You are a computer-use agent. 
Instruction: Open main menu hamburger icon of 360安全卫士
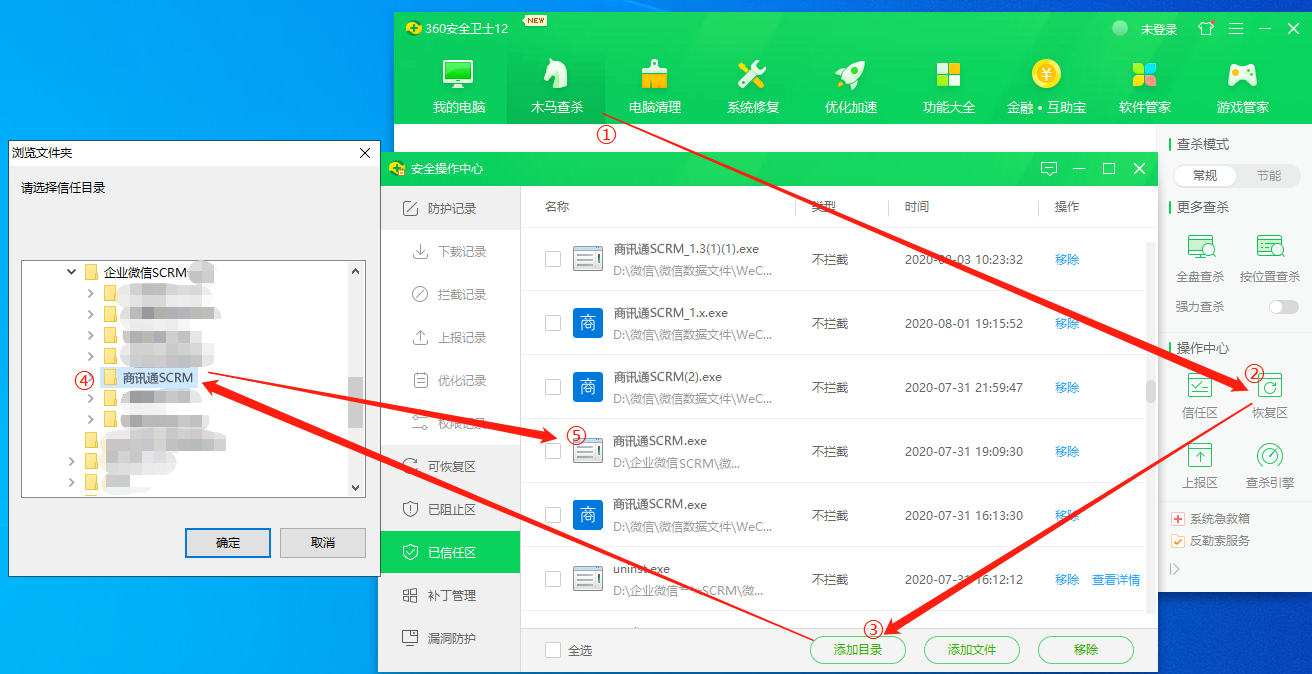(x=1236, y=28)
